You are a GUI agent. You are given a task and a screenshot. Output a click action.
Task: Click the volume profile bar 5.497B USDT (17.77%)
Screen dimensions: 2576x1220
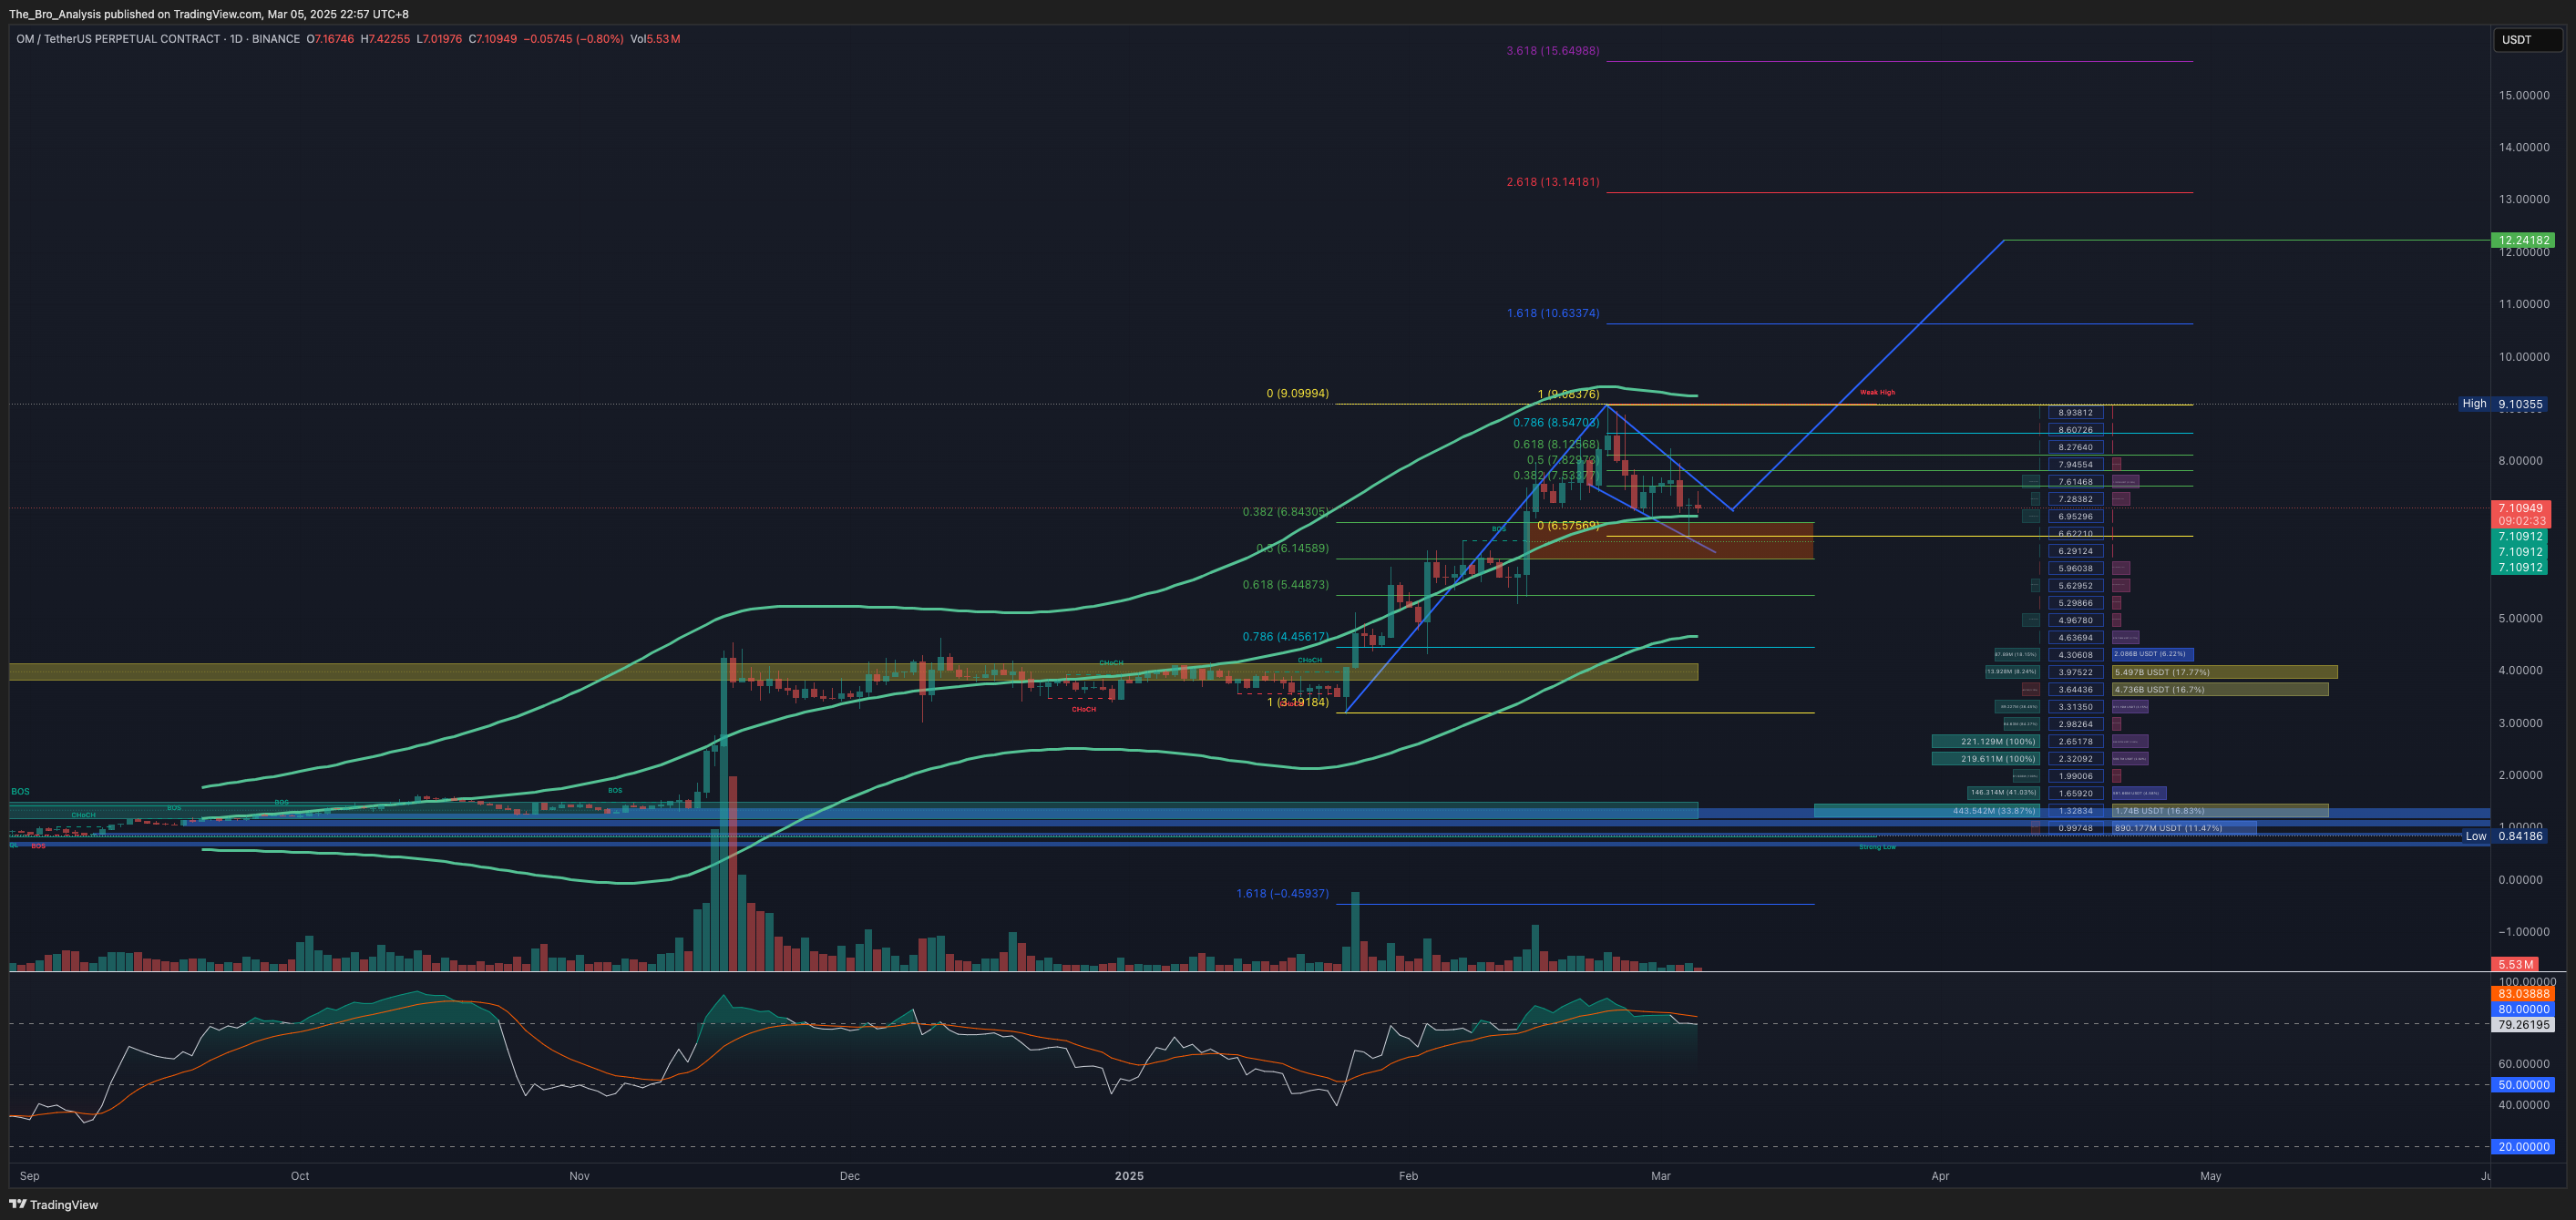pyautogui.click(x=2225, y=672)
